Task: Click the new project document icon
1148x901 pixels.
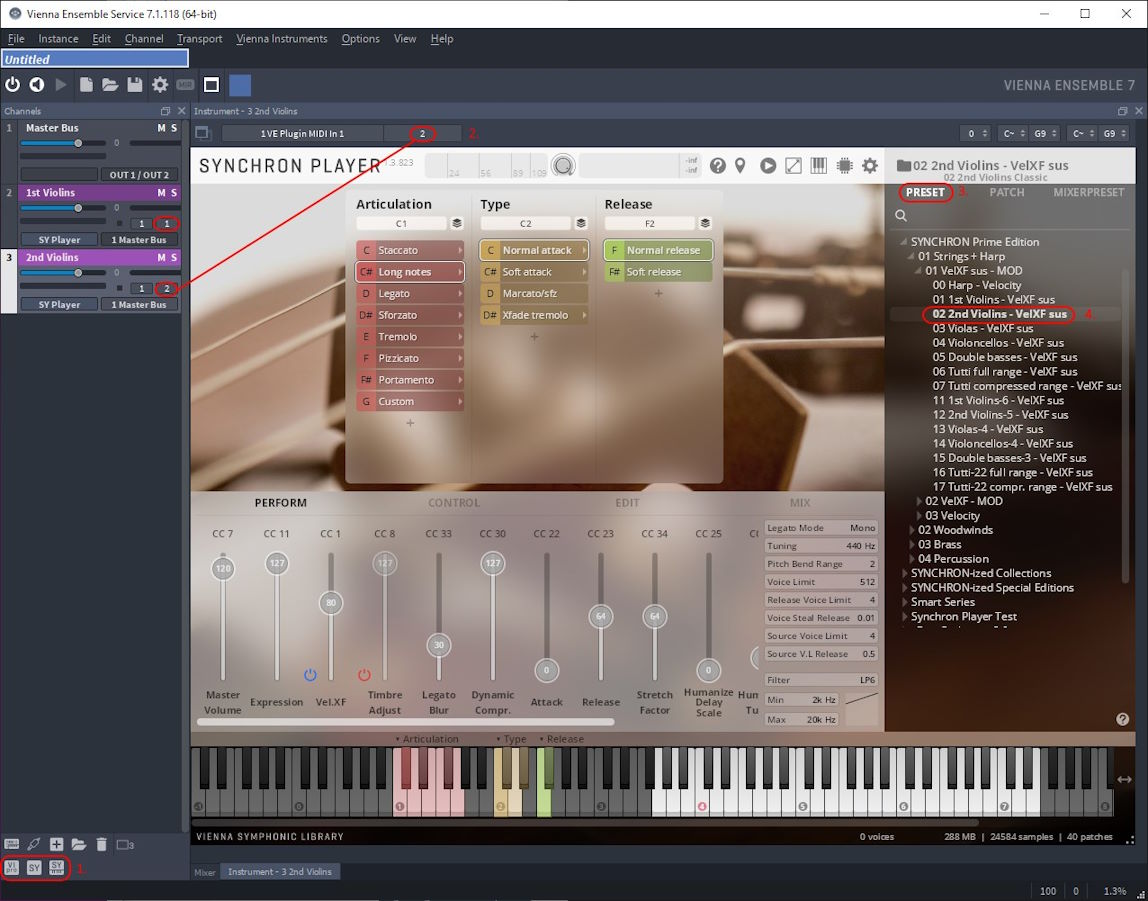Action: (x=86, y=85)
